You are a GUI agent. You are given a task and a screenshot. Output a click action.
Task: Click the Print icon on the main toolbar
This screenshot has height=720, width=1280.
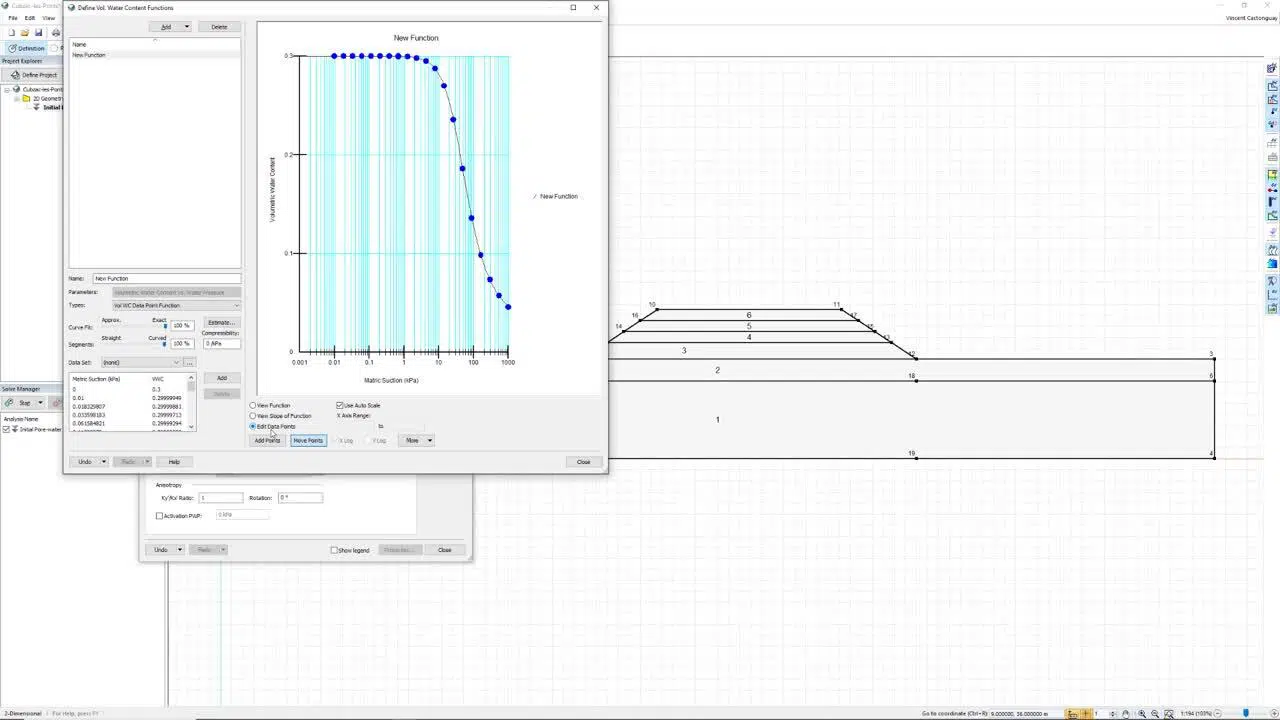(x=55, y=33)
